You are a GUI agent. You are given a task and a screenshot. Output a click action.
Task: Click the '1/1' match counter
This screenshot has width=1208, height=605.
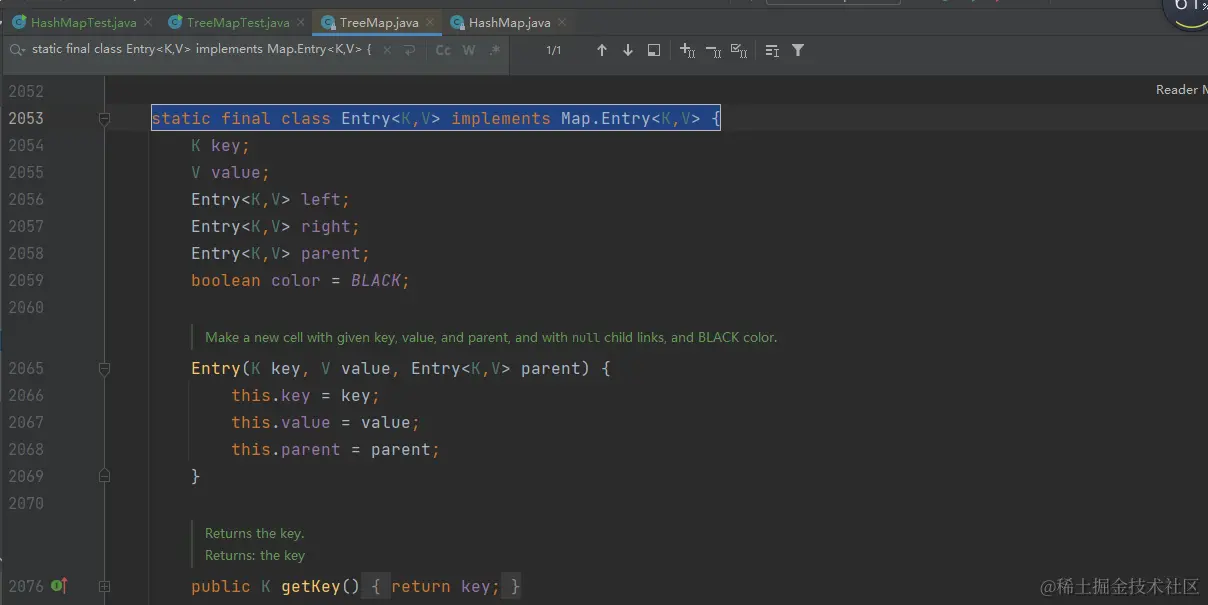click(x=554, y=50)
